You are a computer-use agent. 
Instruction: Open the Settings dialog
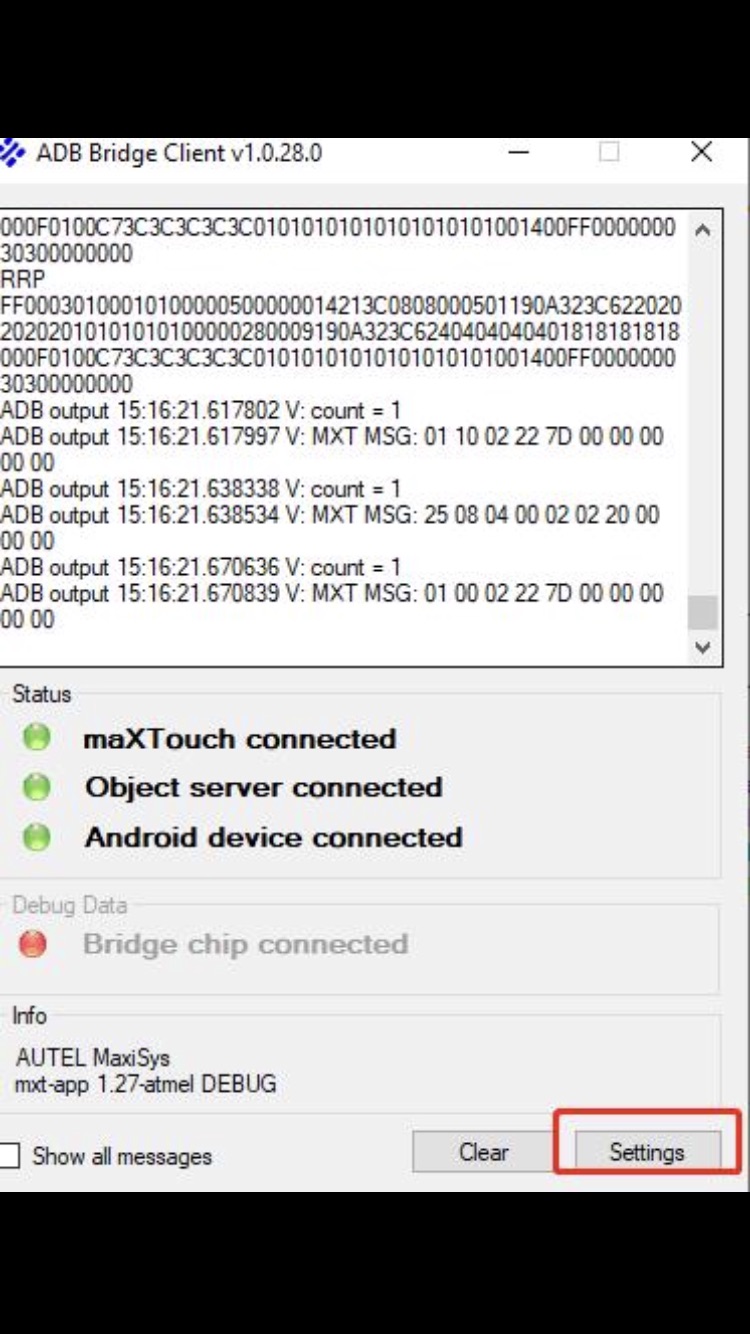648,1152
